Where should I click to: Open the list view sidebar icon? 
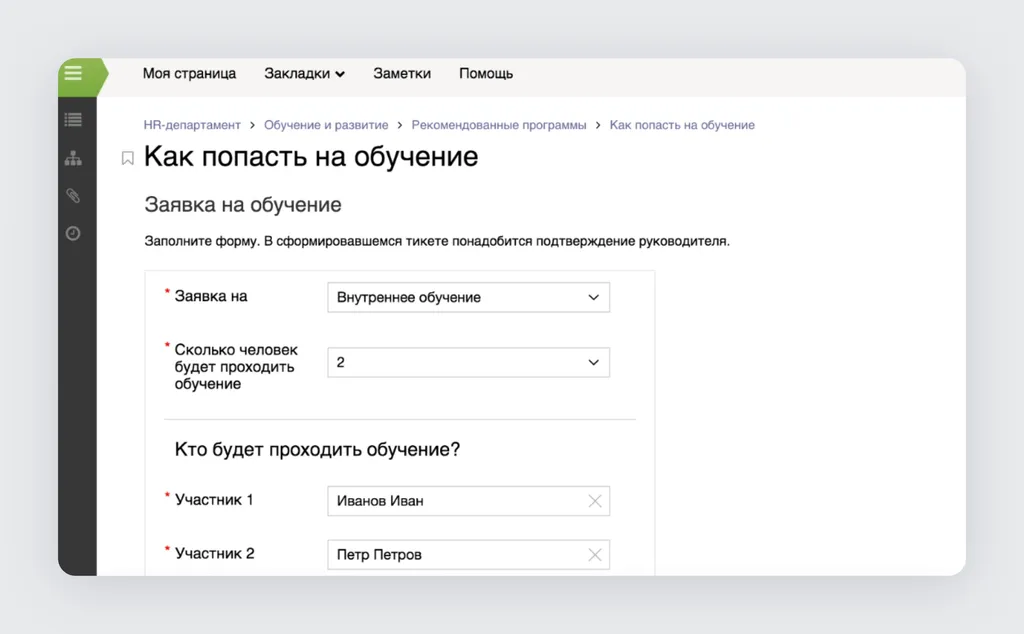[x=73, y=119]
